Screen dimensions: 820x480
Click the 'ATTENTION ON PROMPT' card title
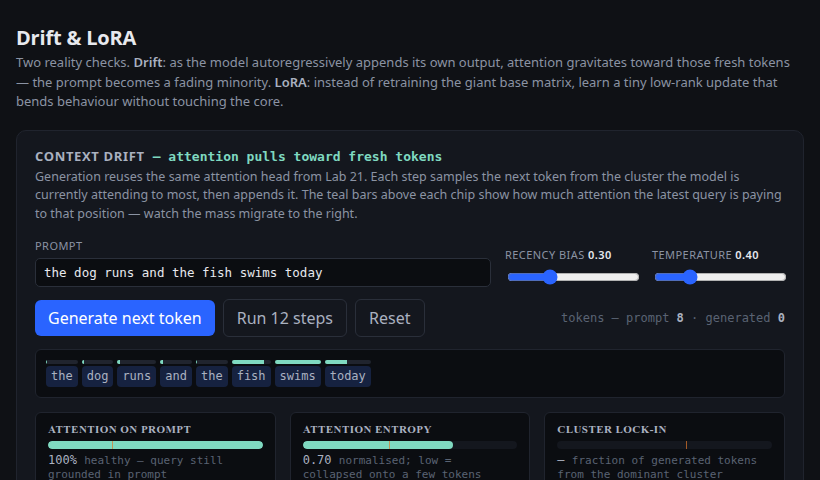tap(120, 429)
